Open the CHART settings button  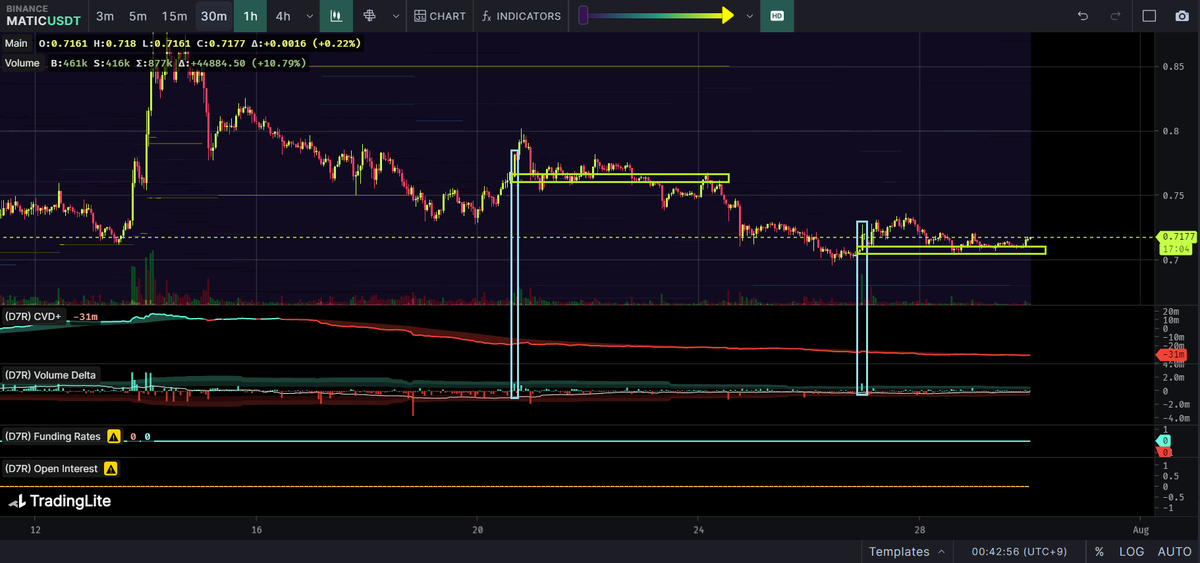tap(440, 16)
